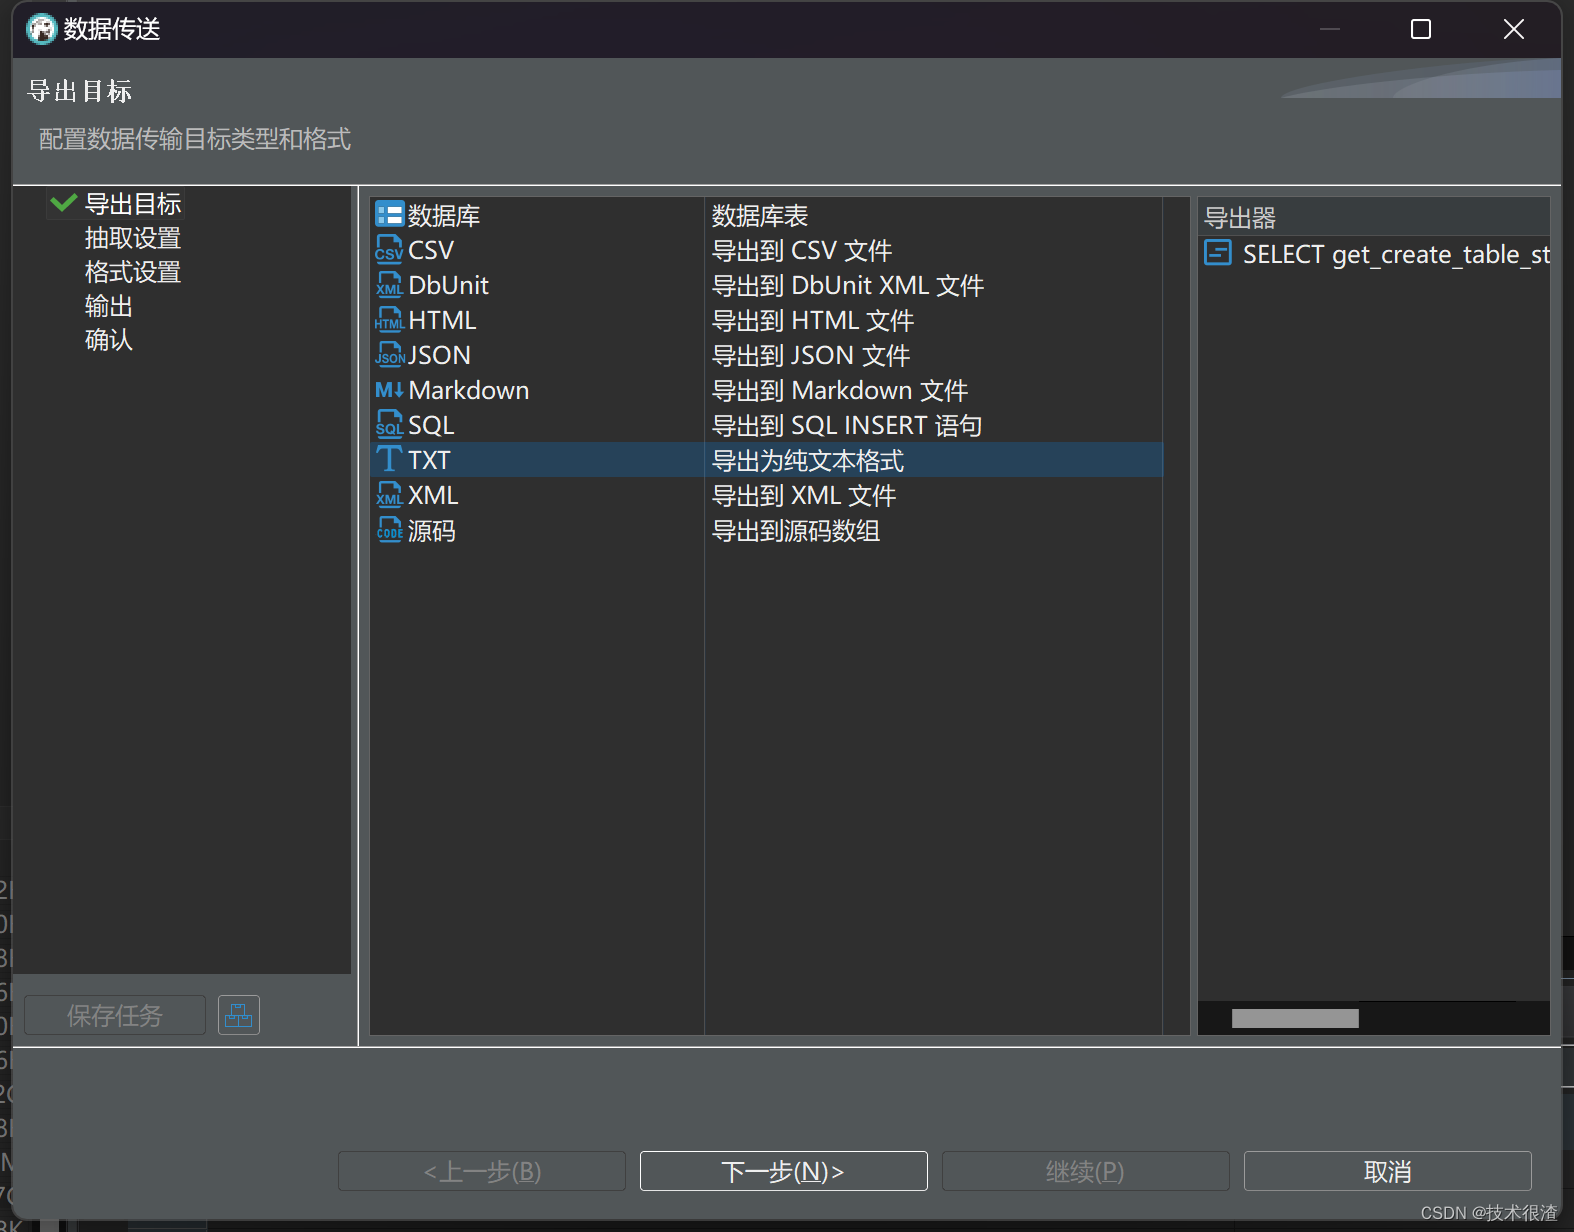Select the 数据库表 description row

click(760, 215)
